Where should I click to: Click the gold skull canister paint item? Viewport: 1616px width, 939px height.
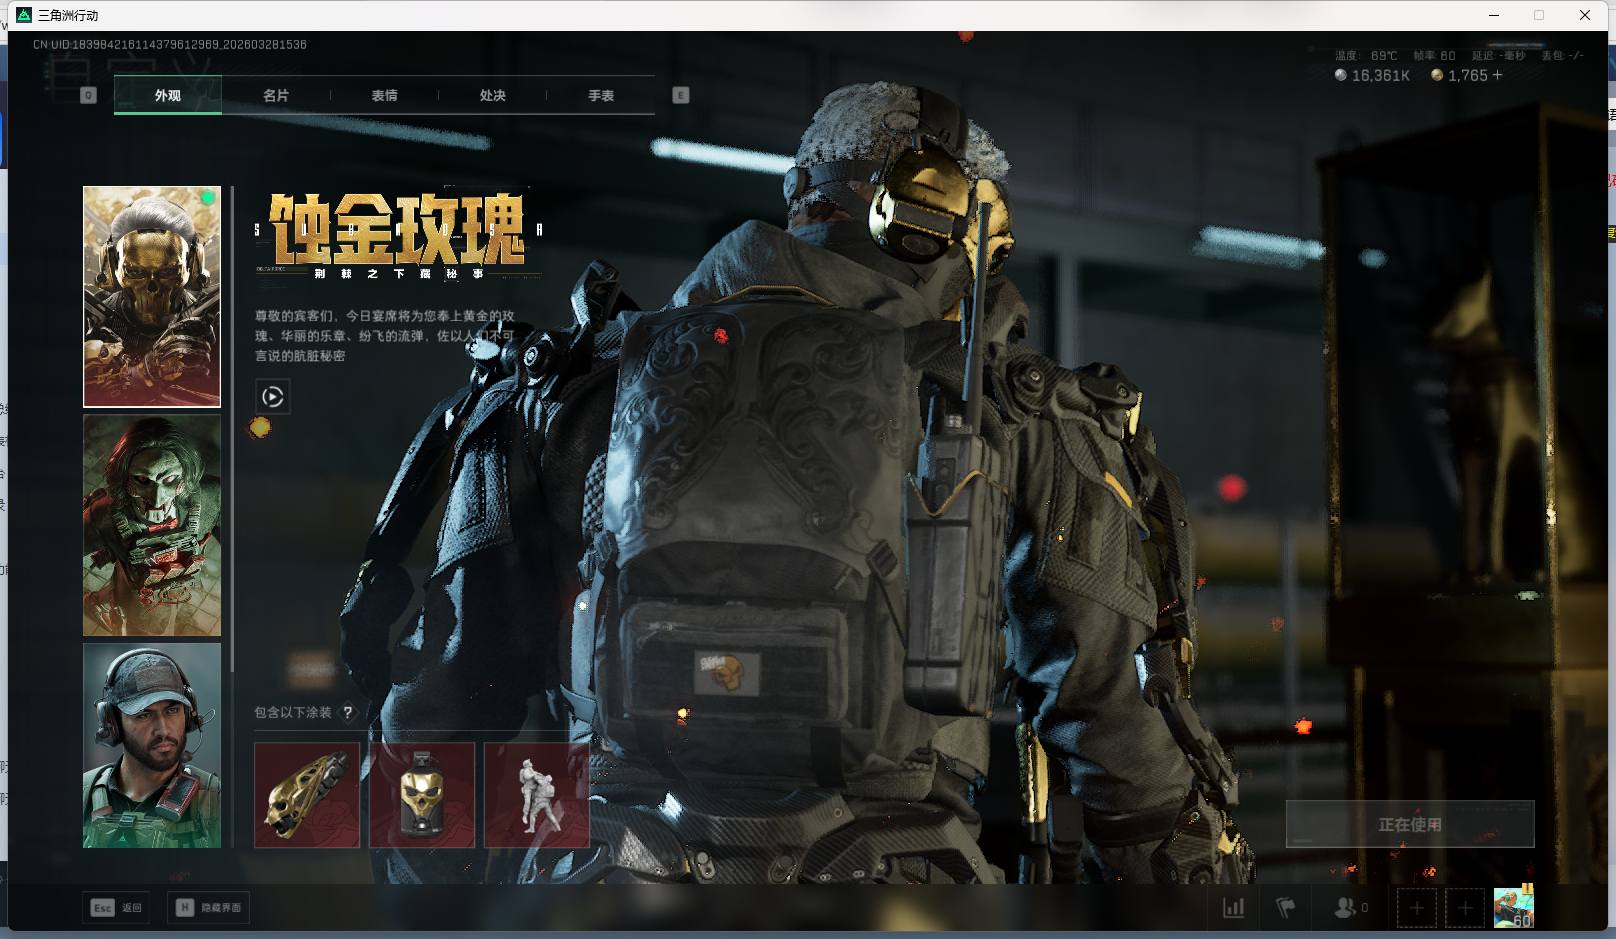click(422, 795)
